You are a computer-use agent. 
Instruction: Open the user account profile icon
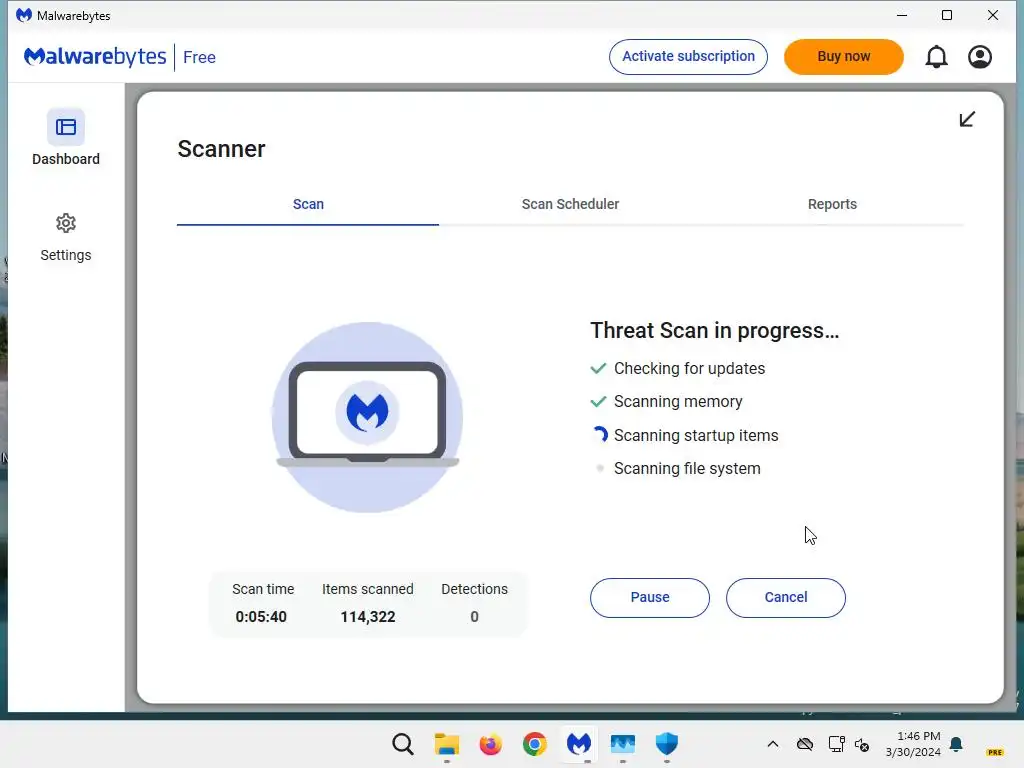[x=980, y=57]
